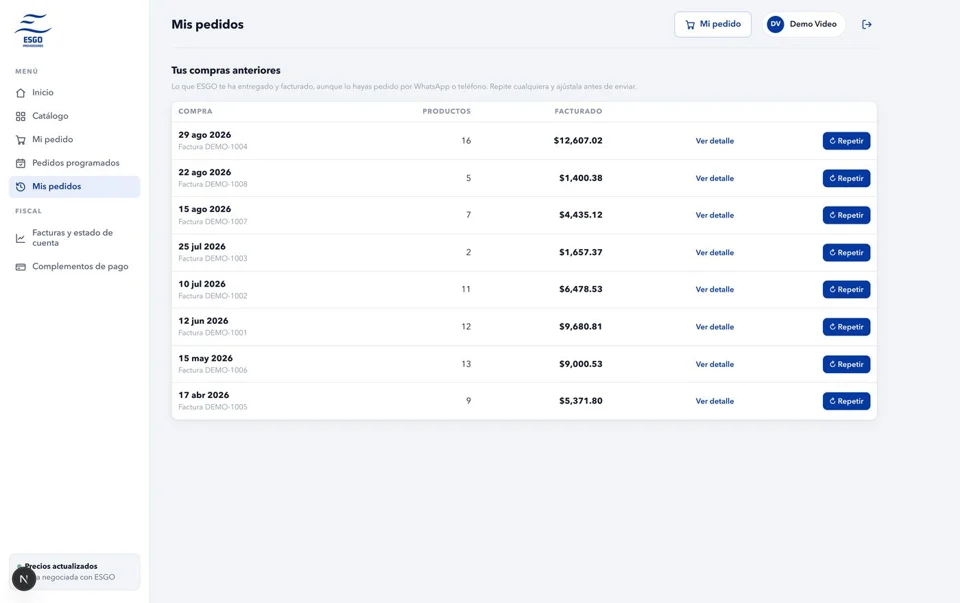Click the Mis pedidos page title

[208, 24]
